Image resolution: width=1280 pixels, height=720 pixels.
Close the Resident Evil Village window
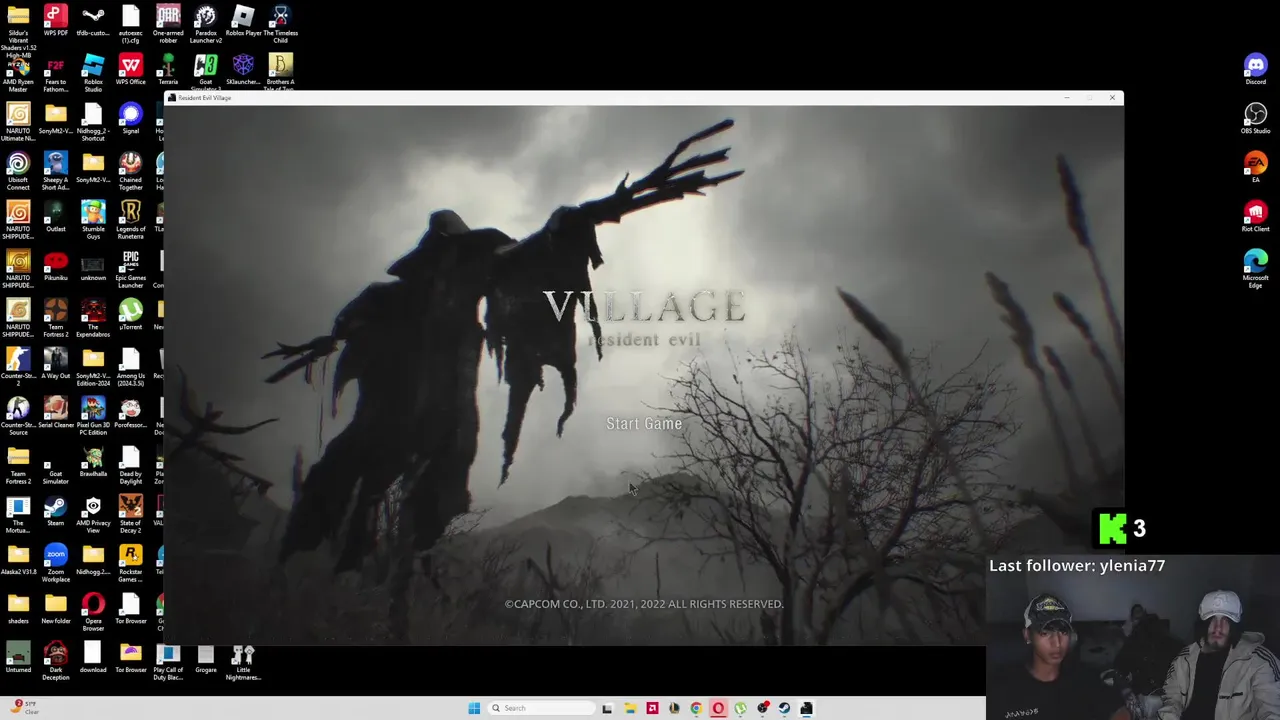coord(1112,97)
